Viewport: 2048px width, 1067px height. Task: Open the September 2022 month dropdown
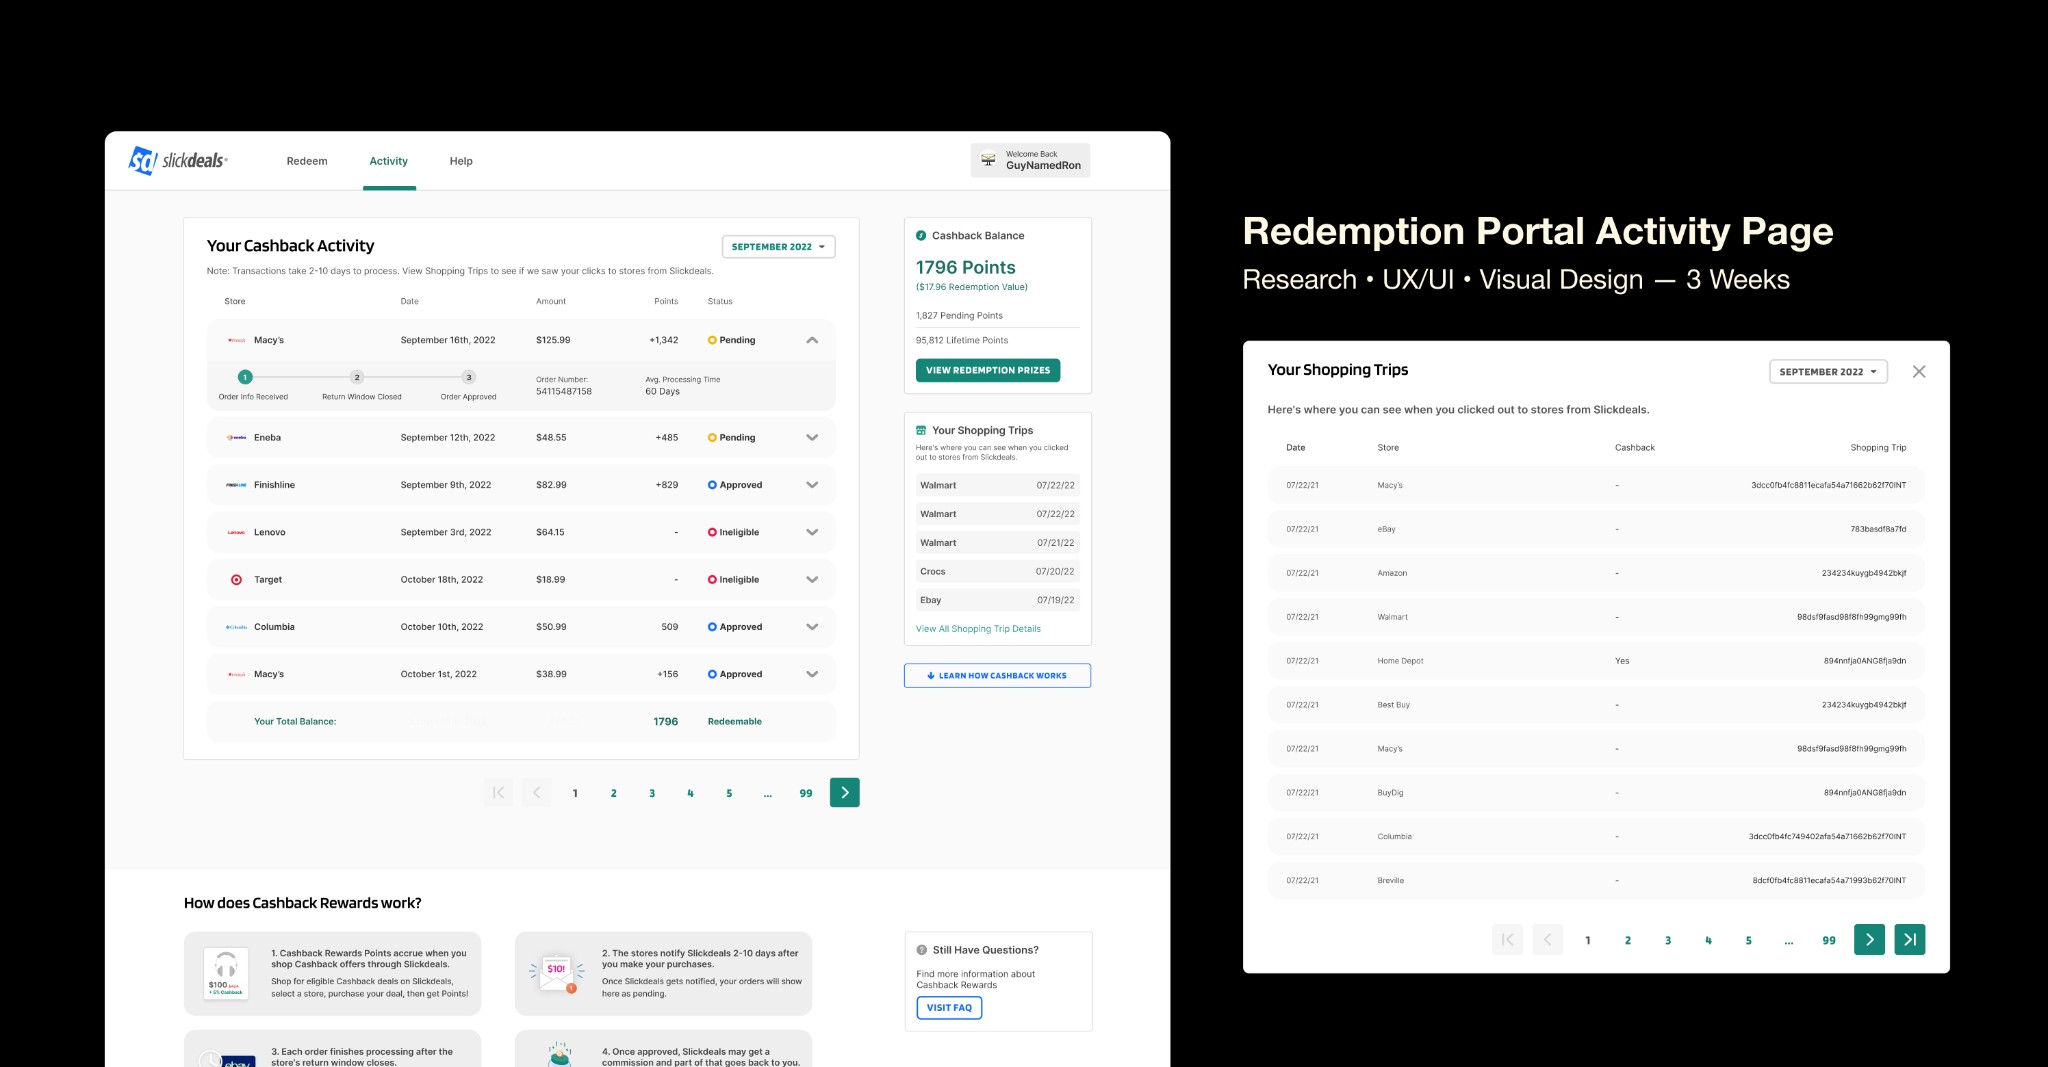pos(778,246)
